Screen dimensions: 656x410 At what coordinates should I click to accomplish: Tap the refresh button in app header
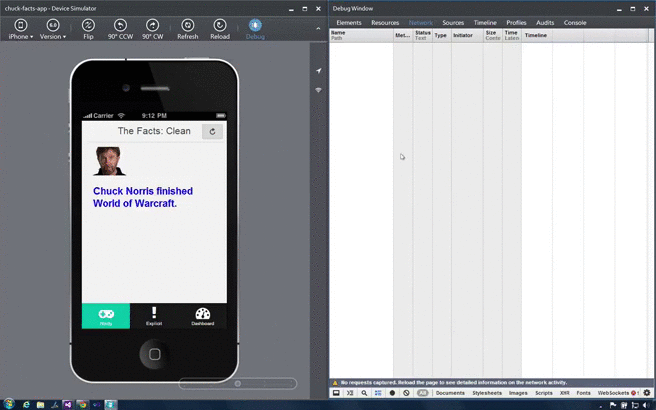(x=213, y=131)
